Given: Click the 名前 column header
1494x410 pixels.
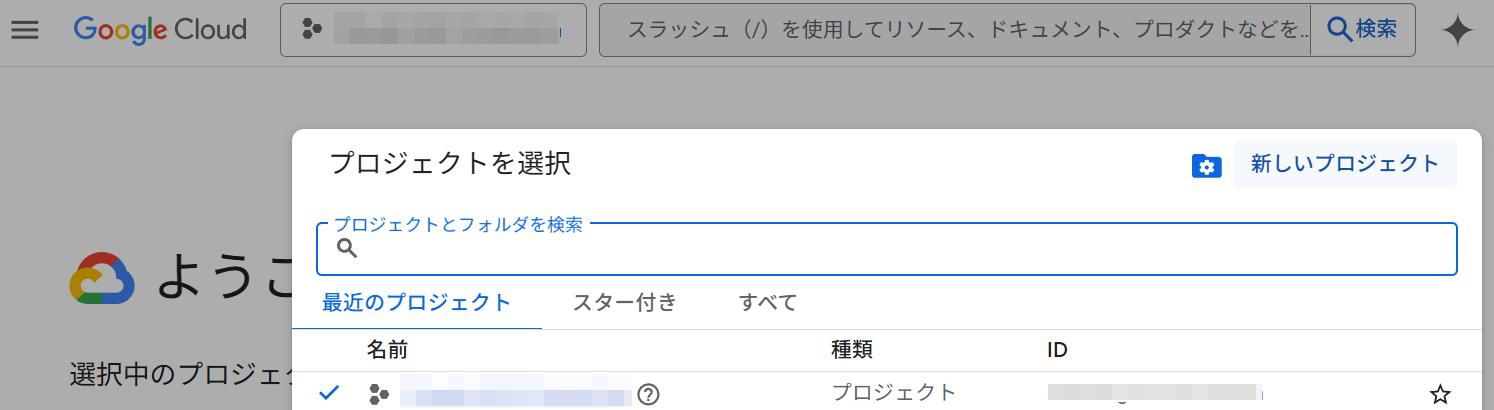Looking at the screenshot, I should pyautogui.click(x=387, y=350).
